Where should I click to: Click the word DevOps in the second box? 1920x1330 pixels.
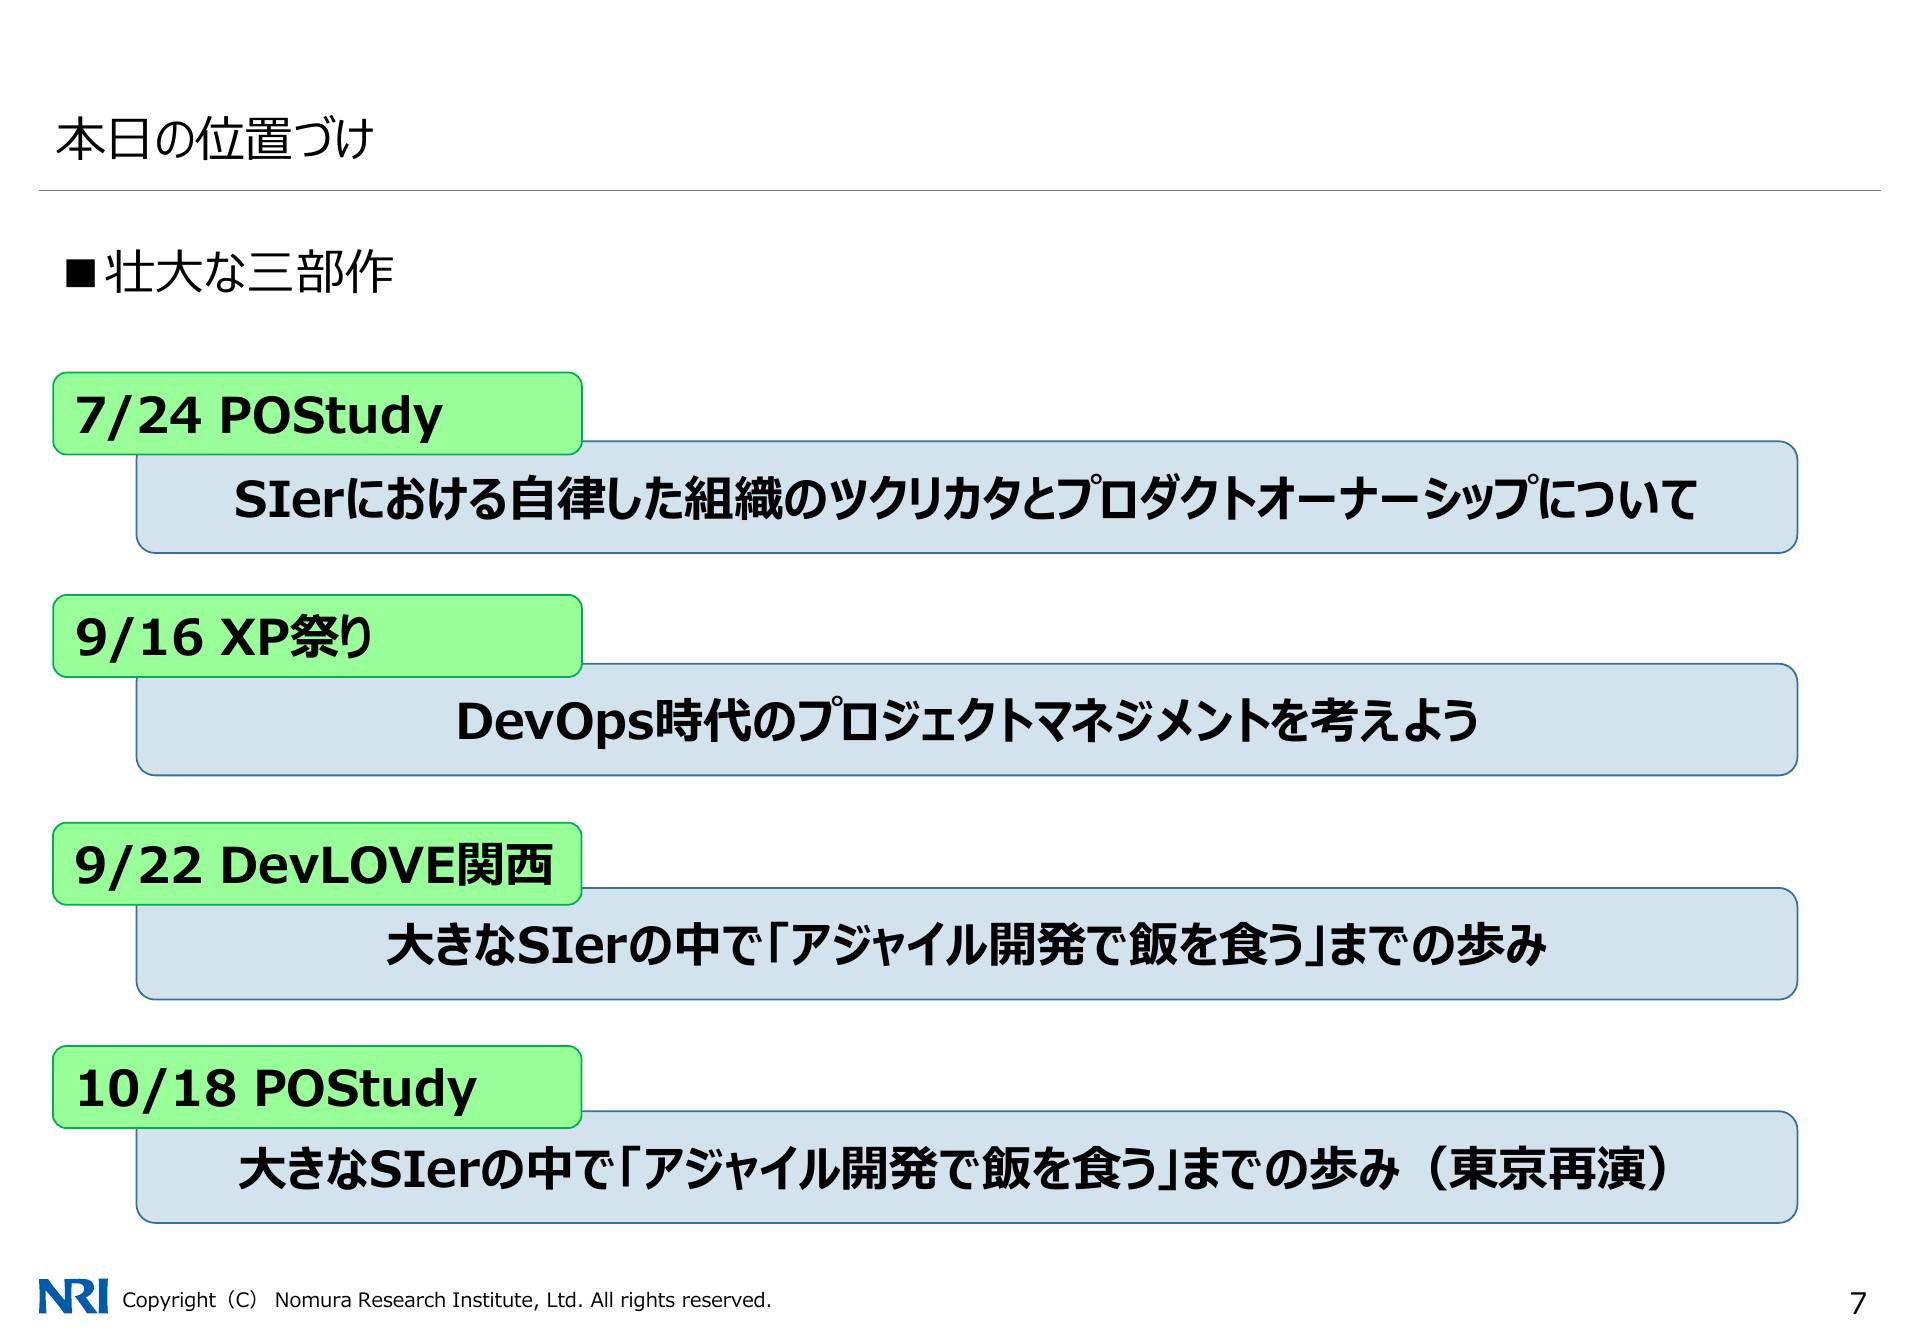click(x=555, y=722)
